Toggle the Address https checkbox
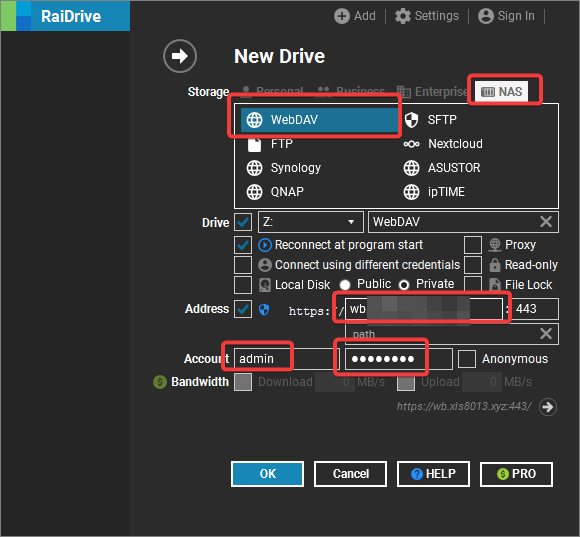Image resolution: width=580 pixels, height=537 pixels. (x=243, y=309)
